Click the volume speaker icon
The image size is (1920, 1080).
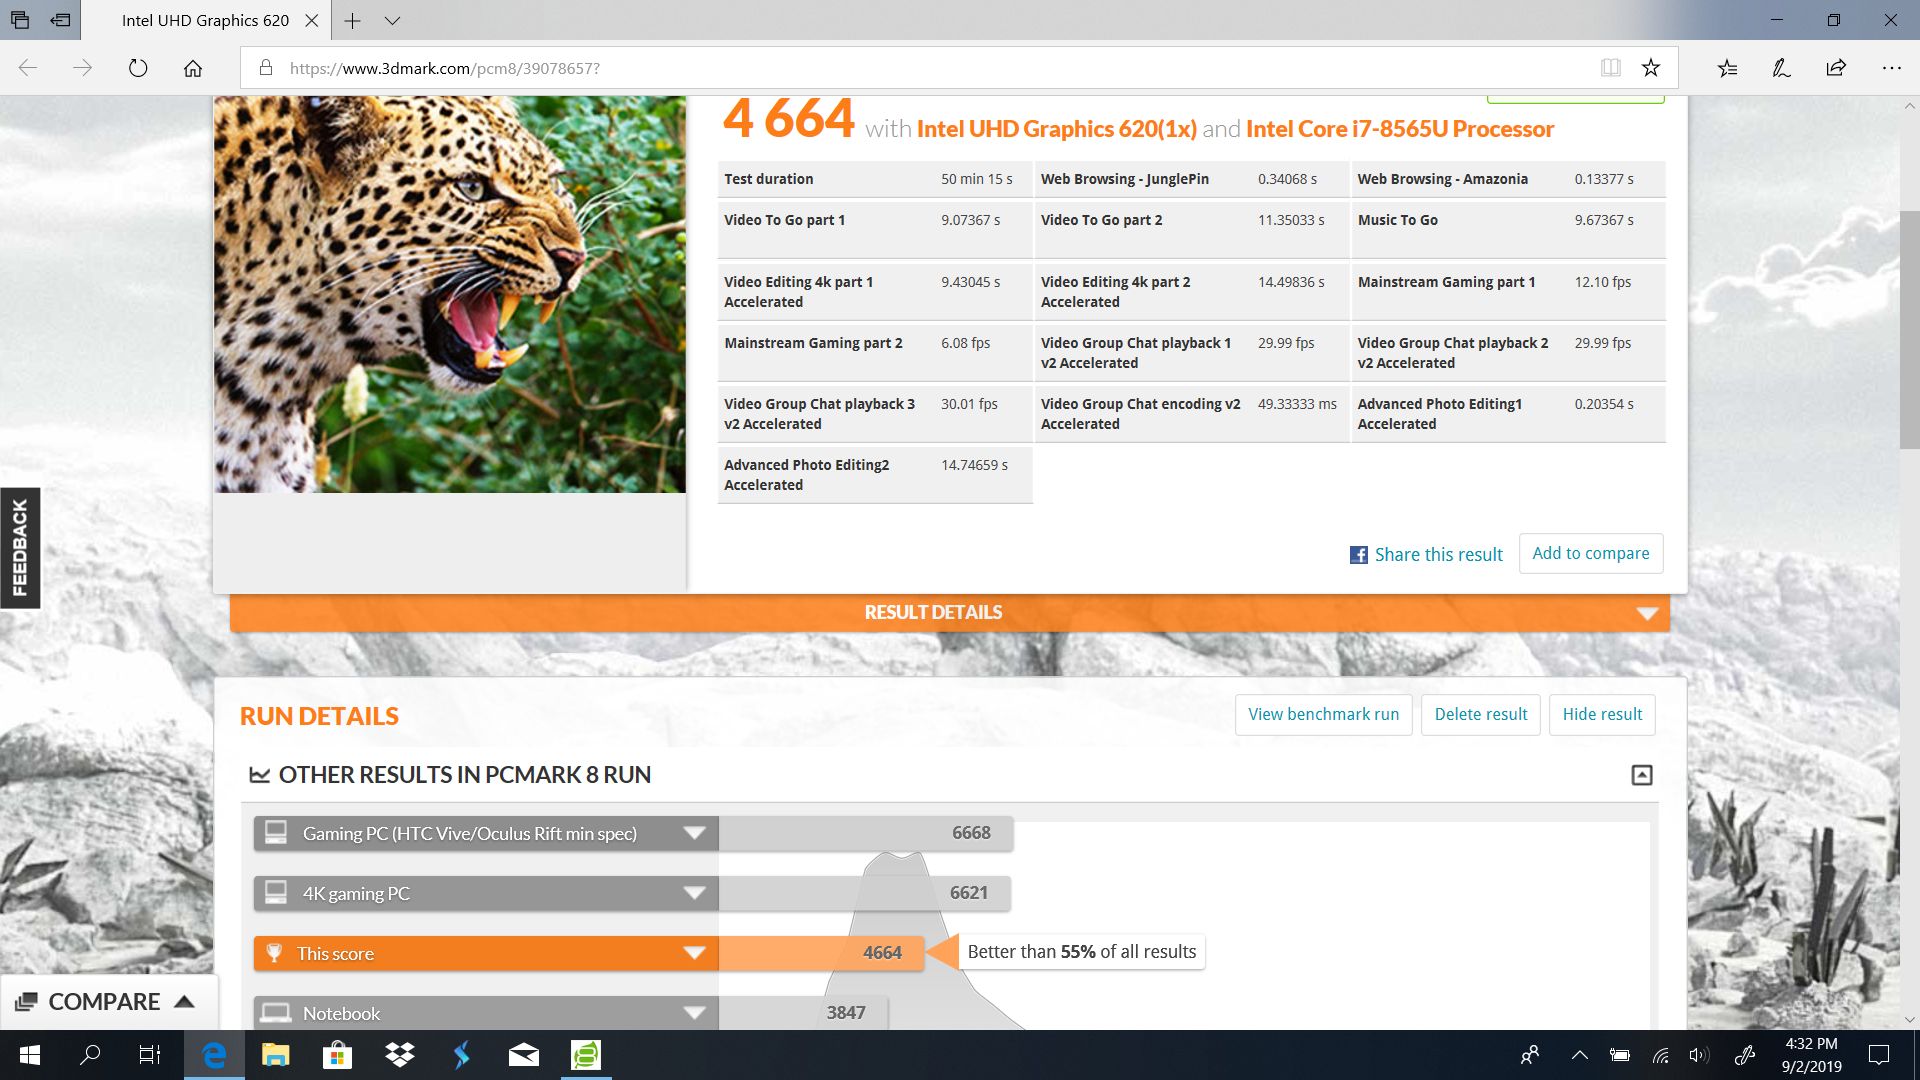pyautogui.click(x=1698, y=1055)
